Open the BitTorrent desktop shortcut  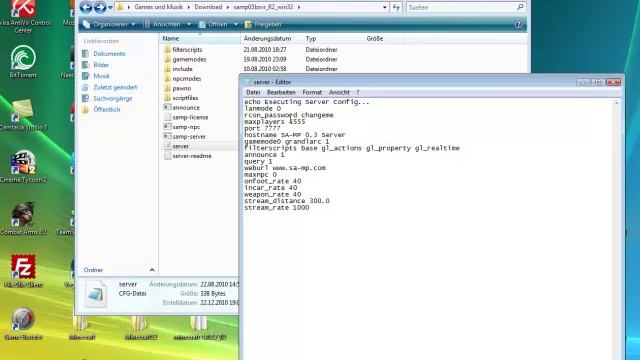pyautogui.click(x=23, y=61)
